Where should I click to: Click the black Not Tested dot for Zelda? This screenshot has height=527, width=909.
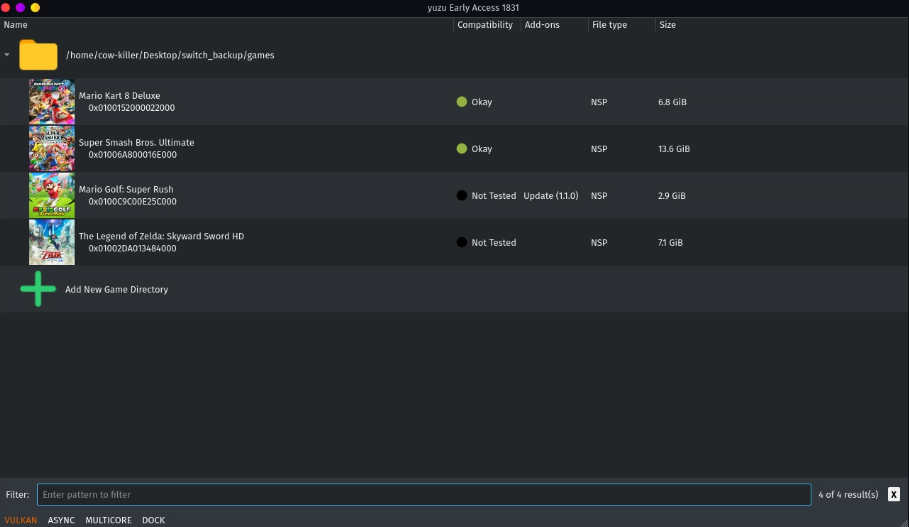[462, 243]
